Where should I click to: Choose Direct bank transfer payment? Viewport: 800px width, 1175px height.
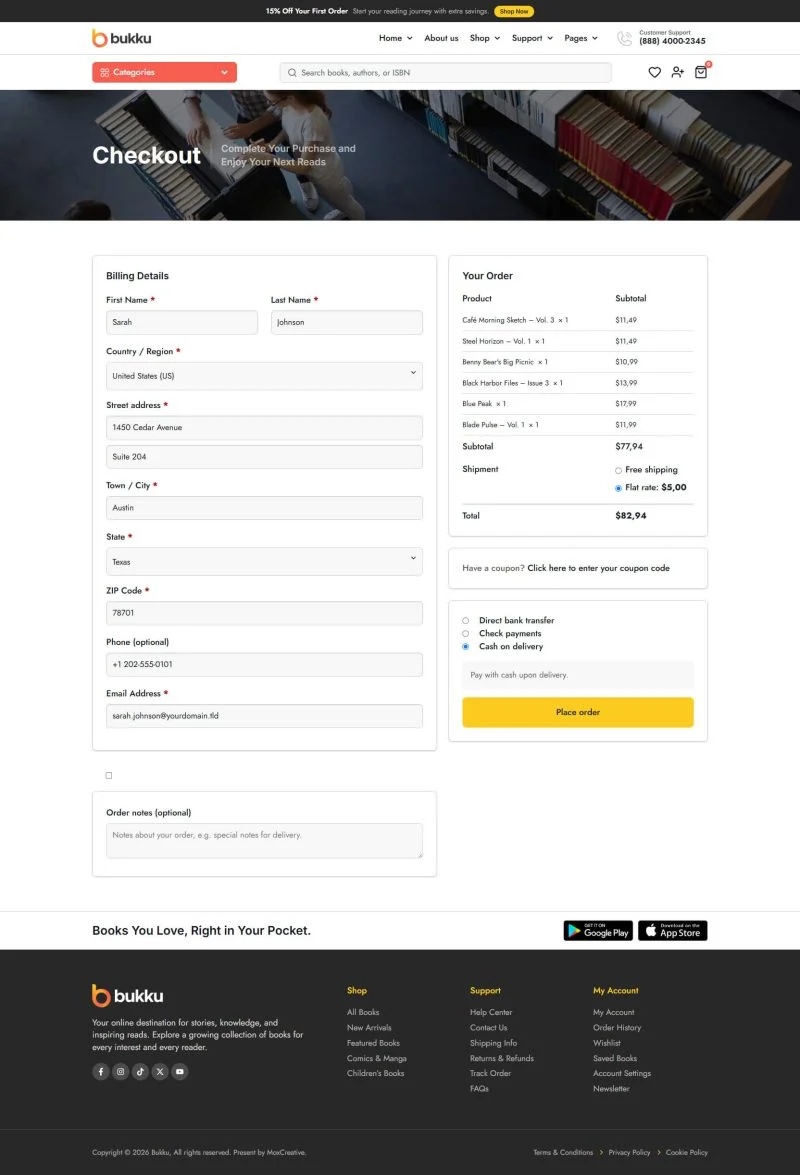(465, 620)
